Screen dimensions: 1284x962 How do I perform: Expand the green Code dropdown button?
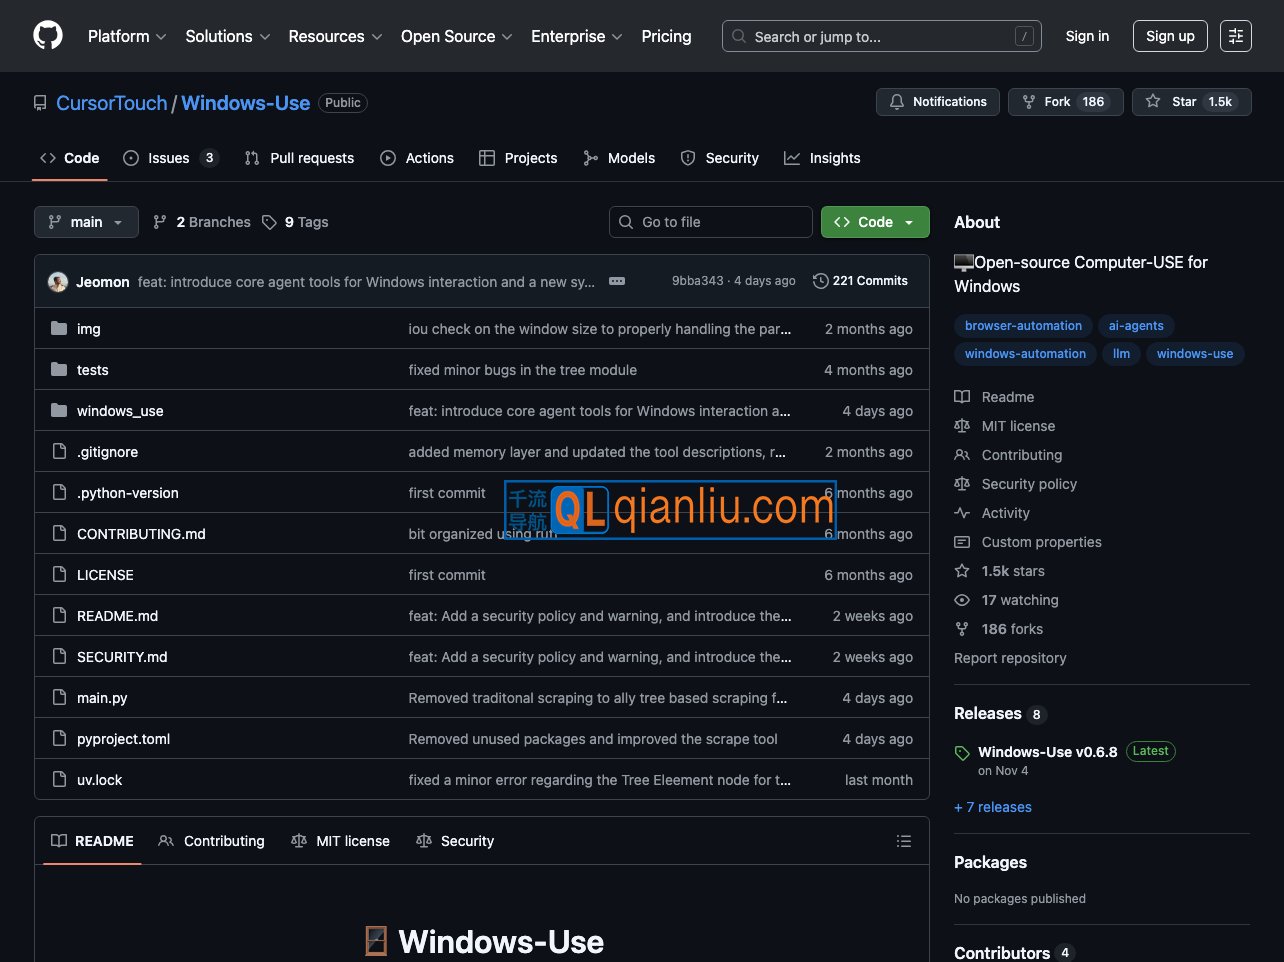coord(874,222)
